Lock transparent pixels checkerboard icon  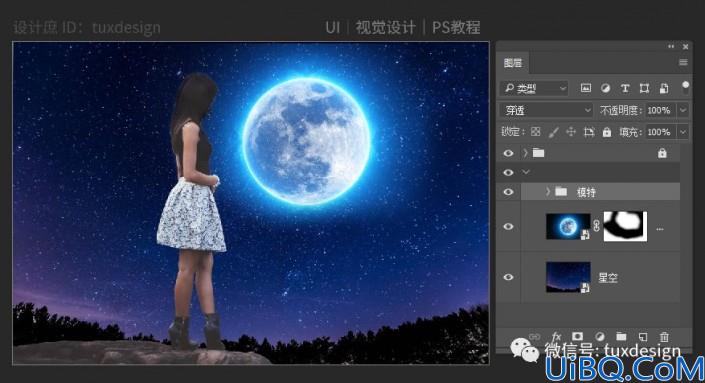(535, 132)
